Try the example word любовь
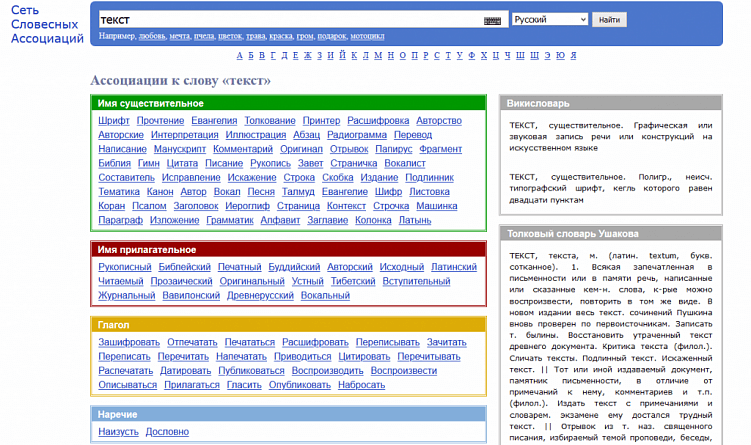The height and width of the screenshot is (445, 751). coord(152,36)
